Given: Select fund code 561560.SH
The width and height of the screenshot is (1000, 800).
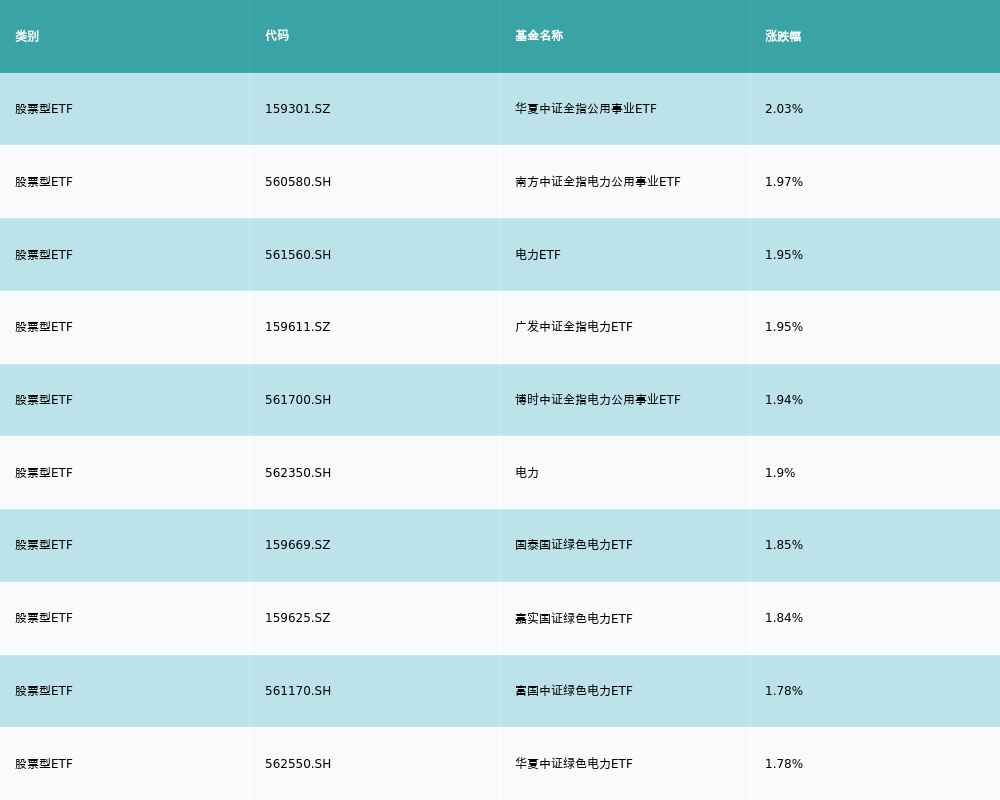Looking at the screenshot, I should pos(298,255).
